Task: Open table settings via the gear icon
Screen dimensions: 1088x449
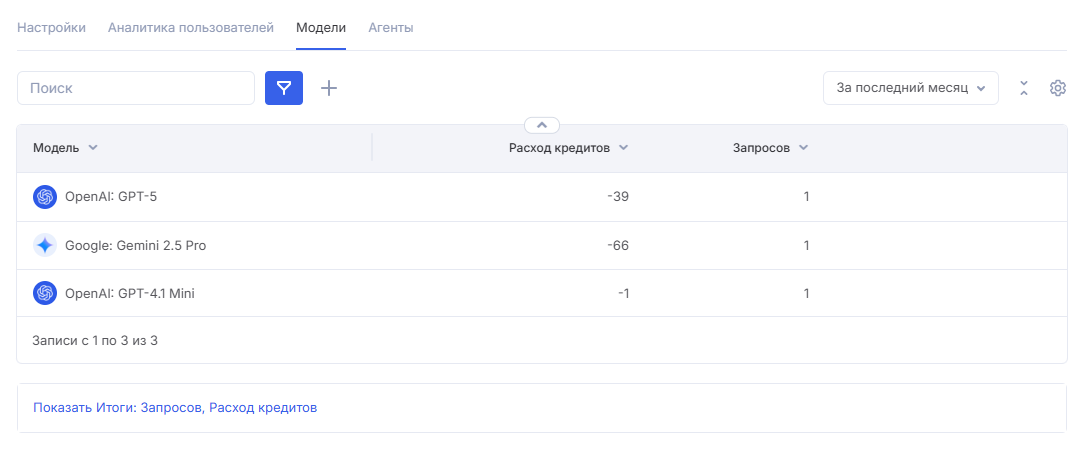Action: [x=1057, y=88]
